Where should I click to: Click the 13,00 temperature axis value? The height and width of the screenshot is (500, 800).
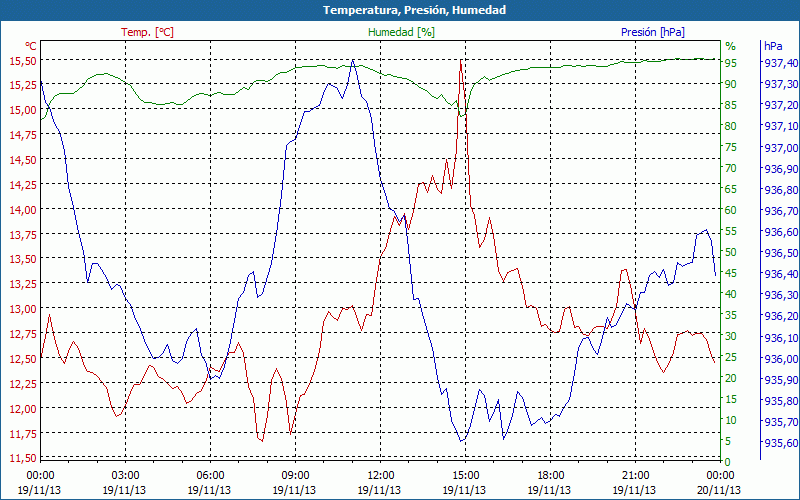pos(23,309)
